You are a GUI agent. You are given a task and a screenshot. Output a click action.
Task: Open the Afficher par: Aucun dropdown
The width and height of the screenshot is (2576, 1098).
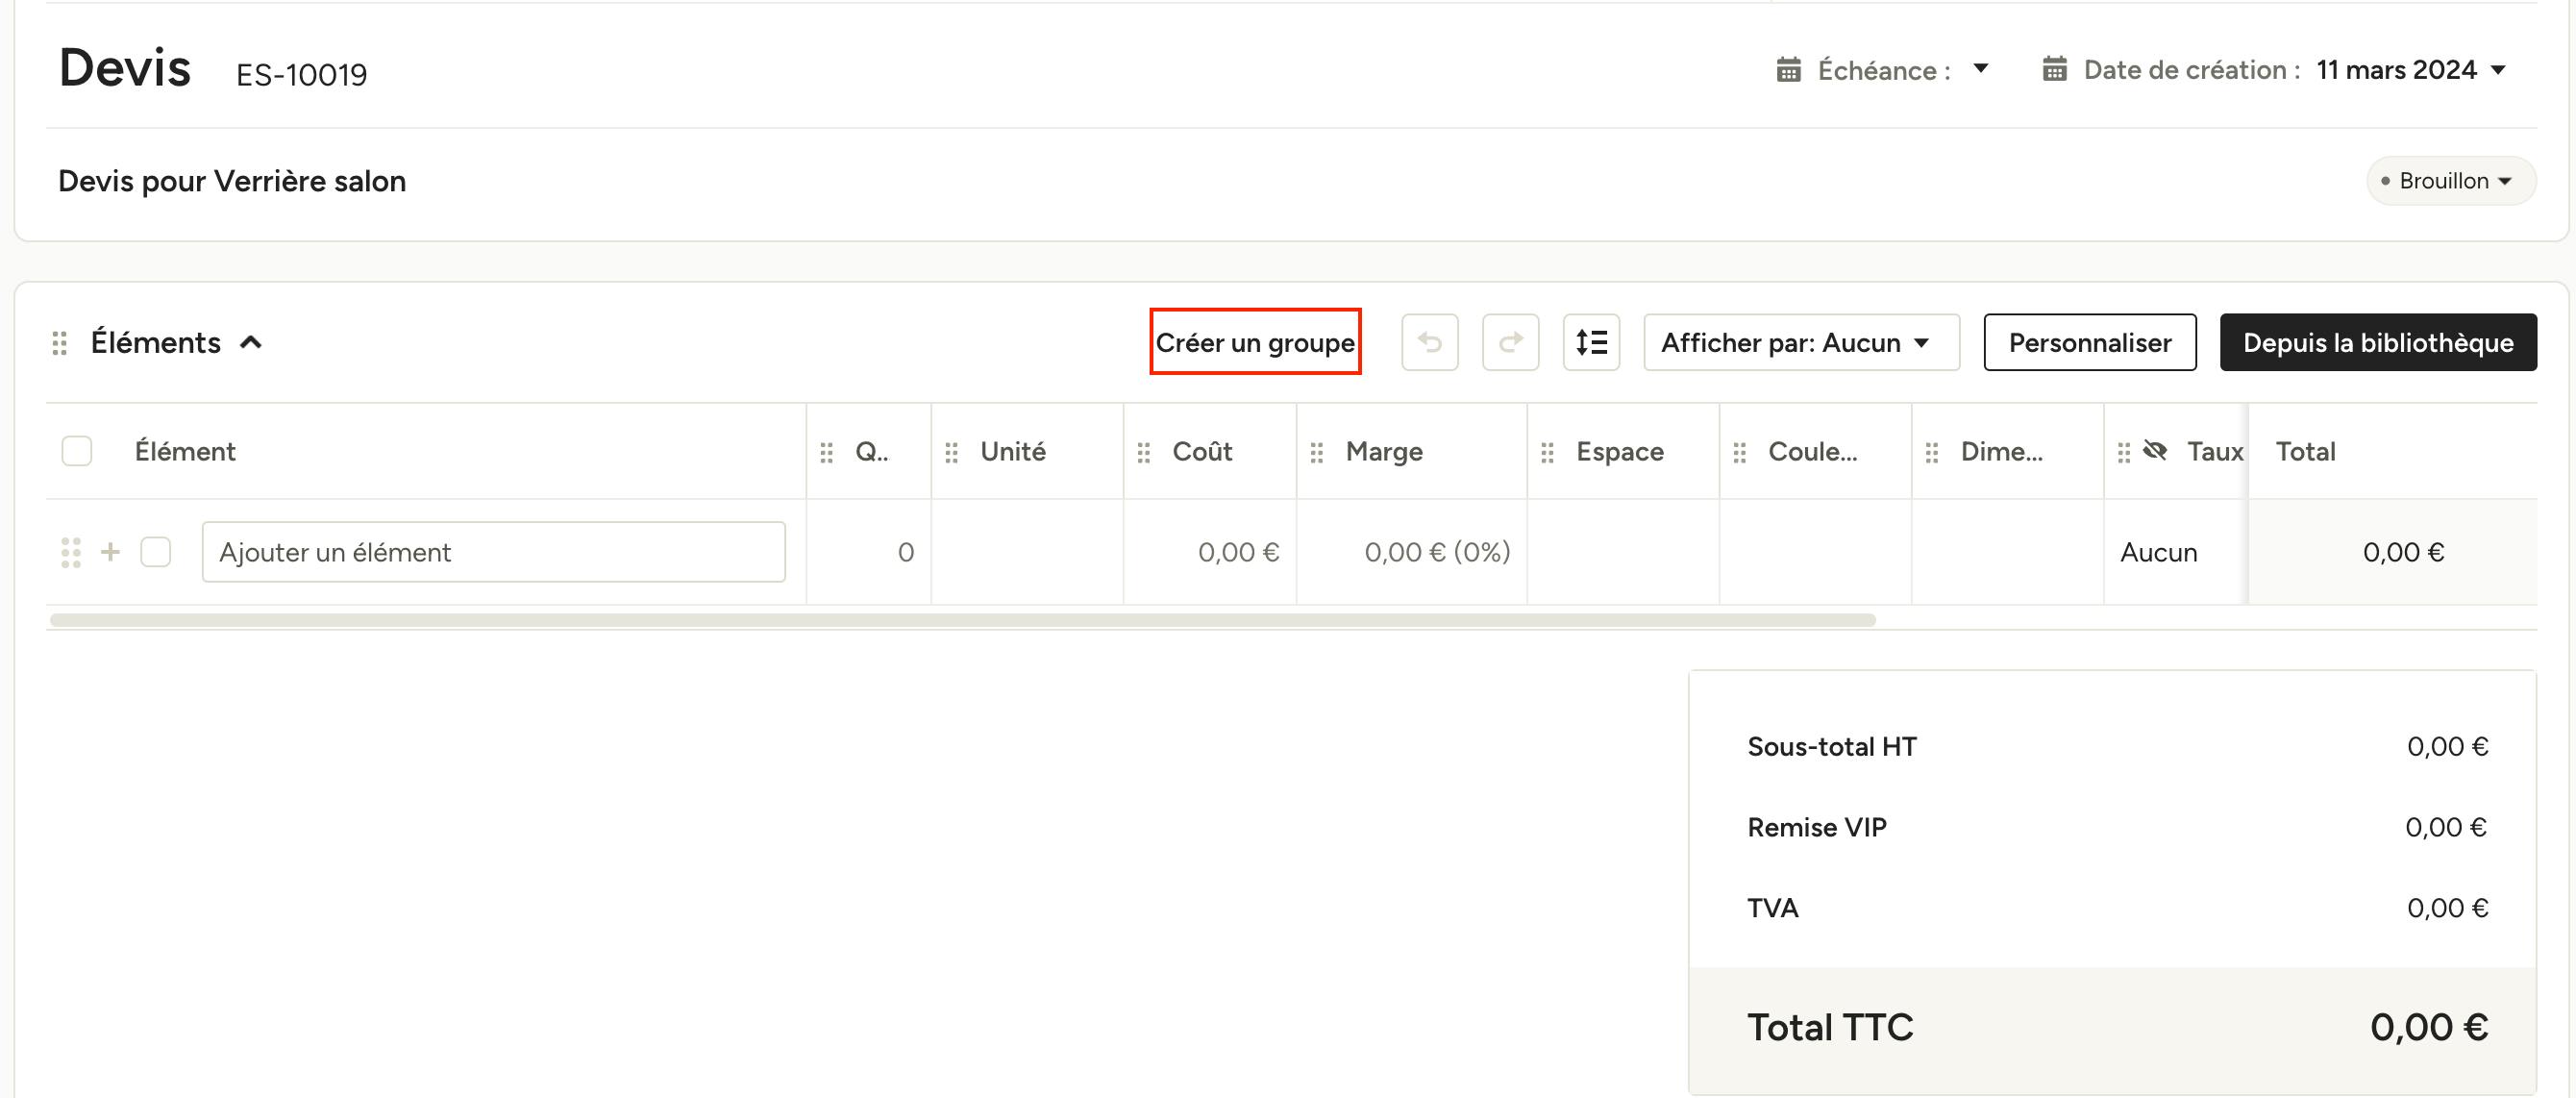[1801, 342]
